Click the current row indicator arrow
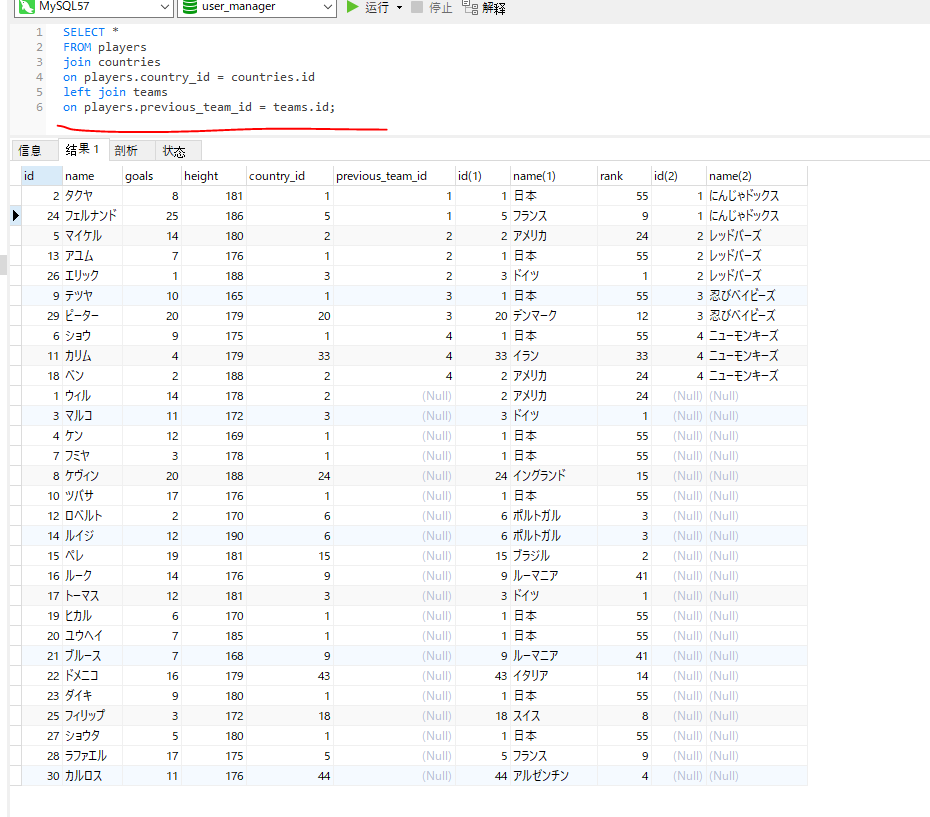Viewport: 930px width, 817px height. 15,215
